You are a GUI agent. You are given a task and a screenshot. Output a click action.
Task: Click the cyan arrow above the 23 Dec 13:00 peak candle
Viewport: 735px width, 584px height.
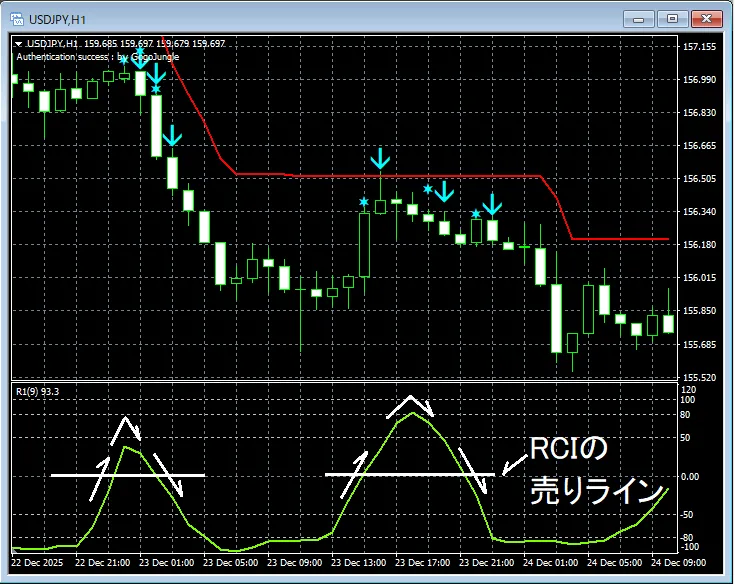(380, 158)
